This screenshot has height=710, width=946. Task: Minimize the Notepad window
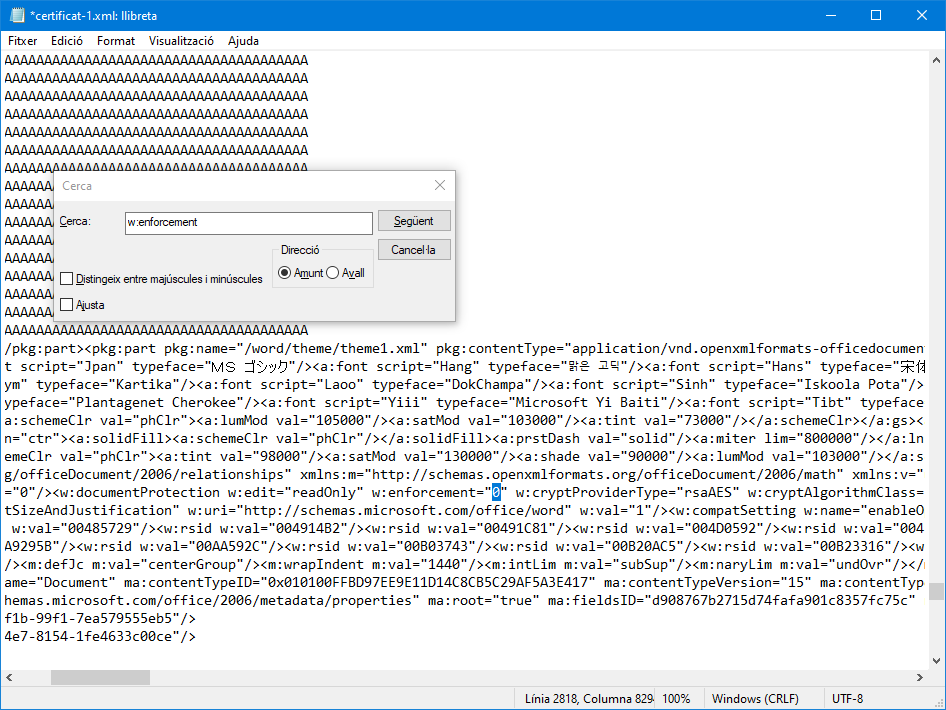[x=830, y=16]
